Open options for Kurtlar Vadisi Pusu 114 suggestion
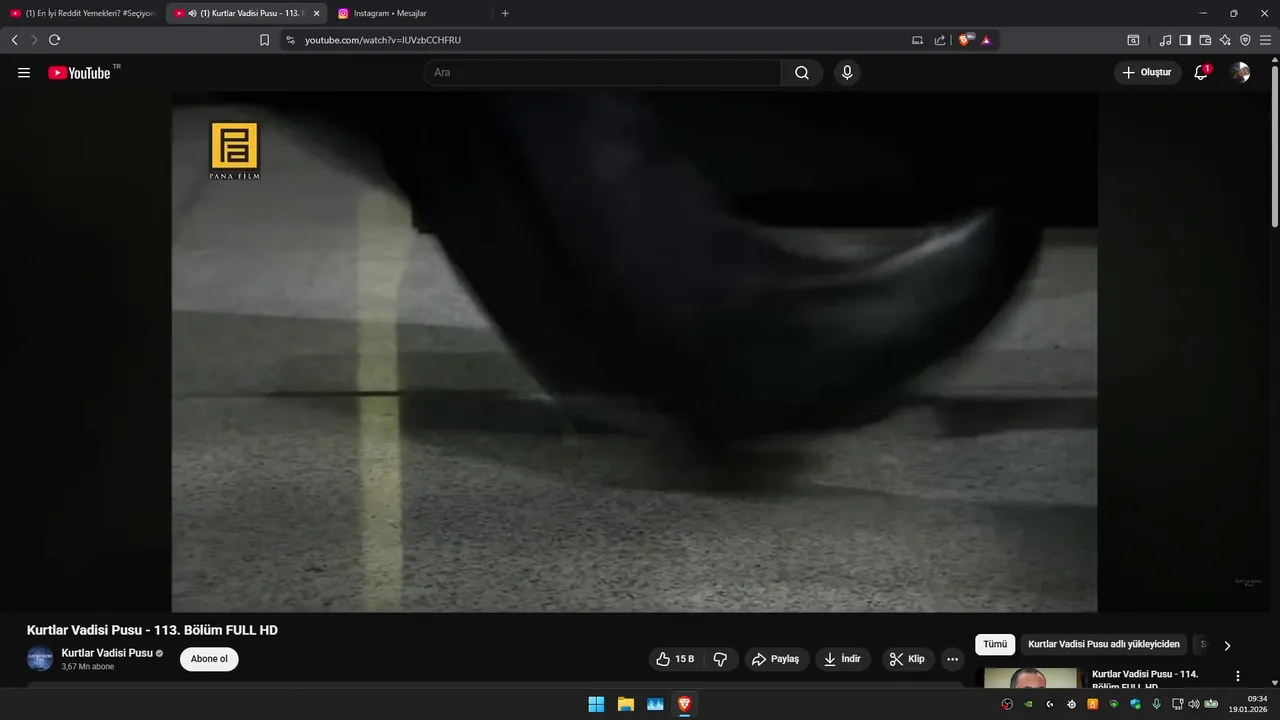 point(1238,676)
